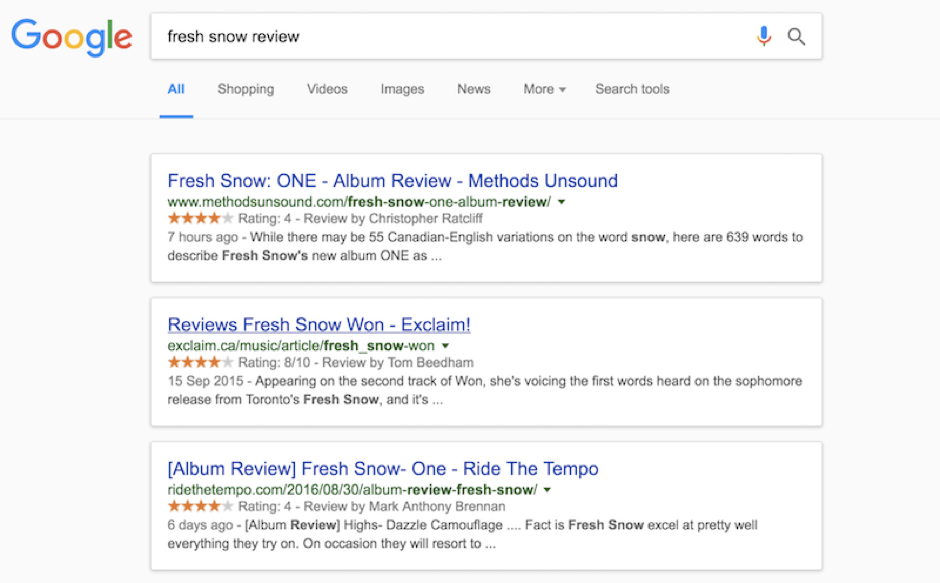Open Reviews Fresh Snow Won Exclaim link
This screenshot has height=583, width=940.
[x=319, y=324]
